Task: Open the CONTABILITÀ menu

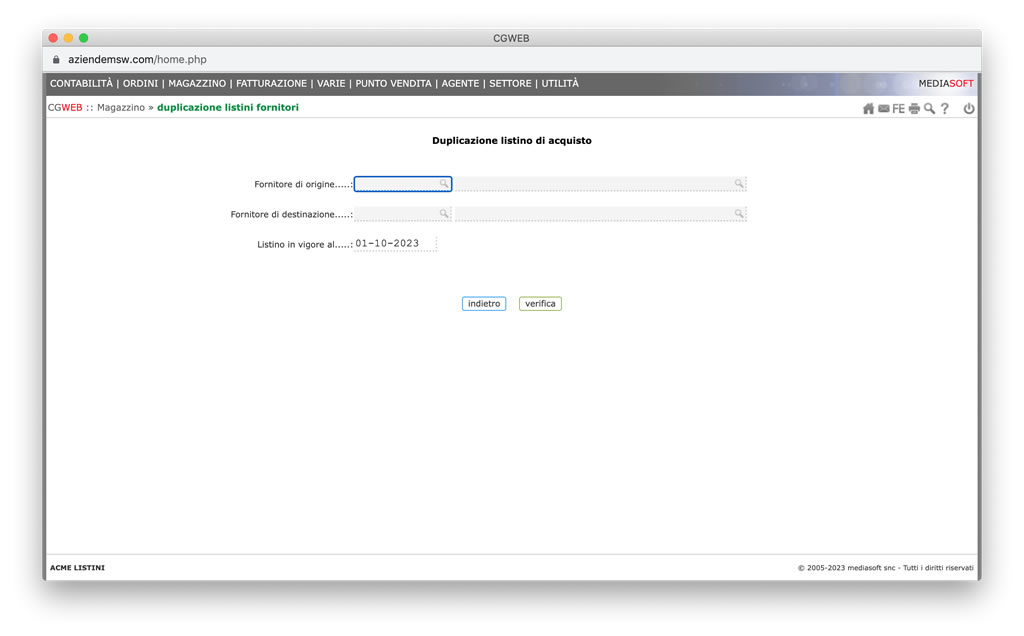Action: (81, 84)
